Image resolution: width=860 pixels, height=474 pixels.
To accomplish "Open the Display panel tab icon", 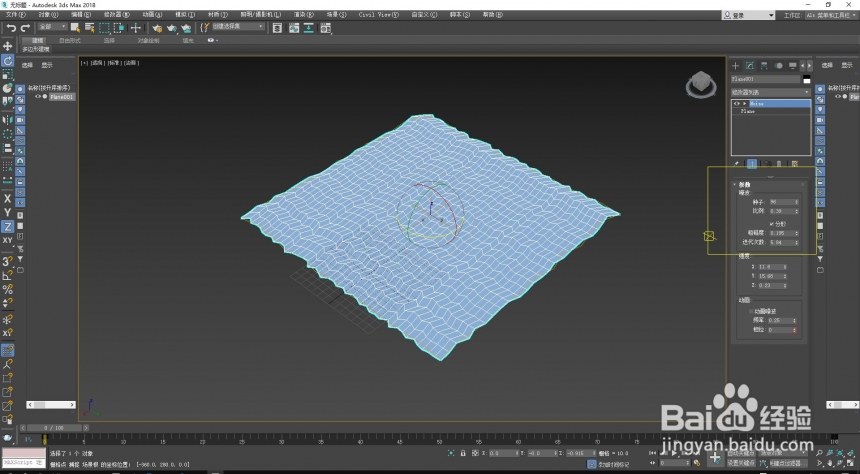I will coord(793,66).
